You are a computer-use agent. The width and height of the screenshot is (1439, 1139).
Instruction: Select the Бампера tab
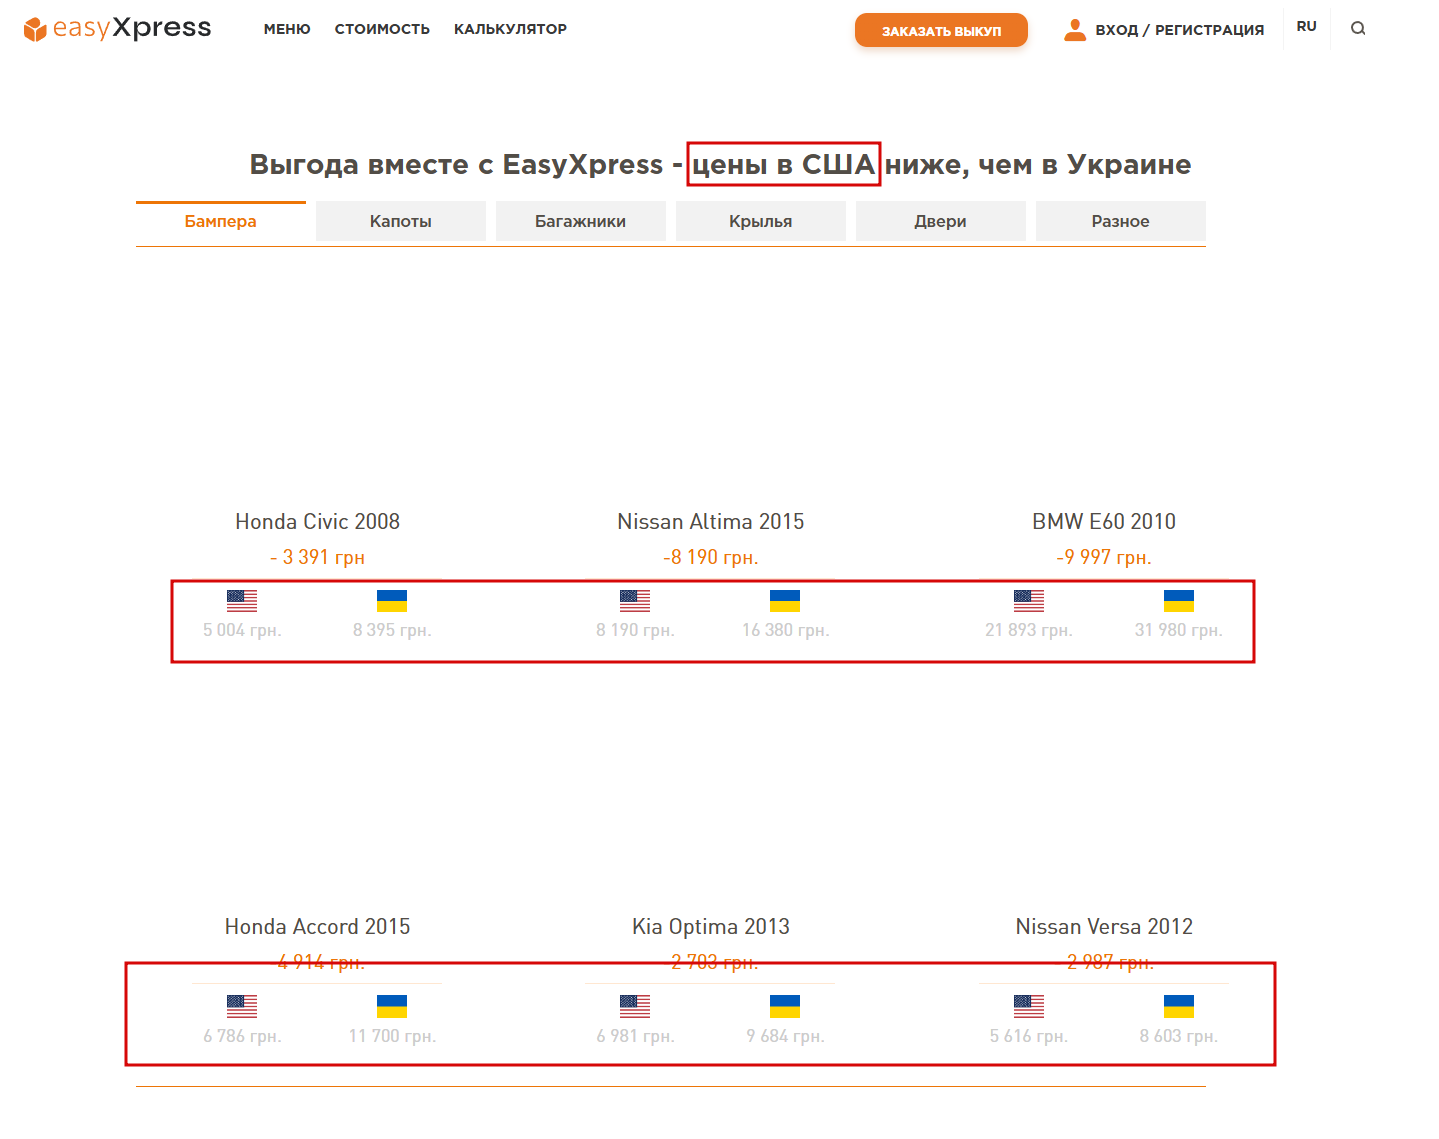coord(221,221)
